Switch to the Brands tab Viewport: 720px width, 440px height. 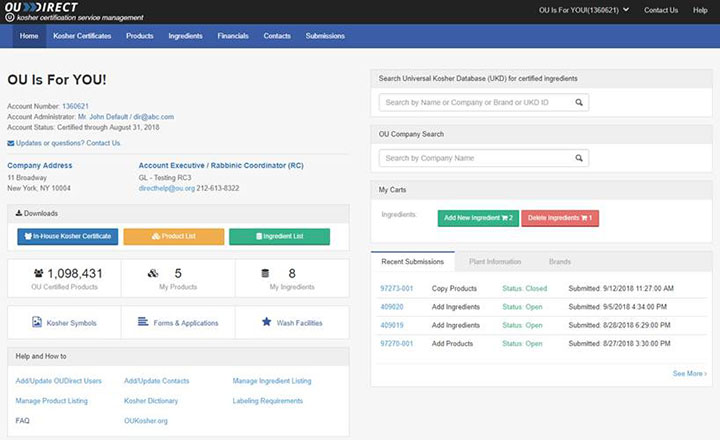(x=560, y=261)
